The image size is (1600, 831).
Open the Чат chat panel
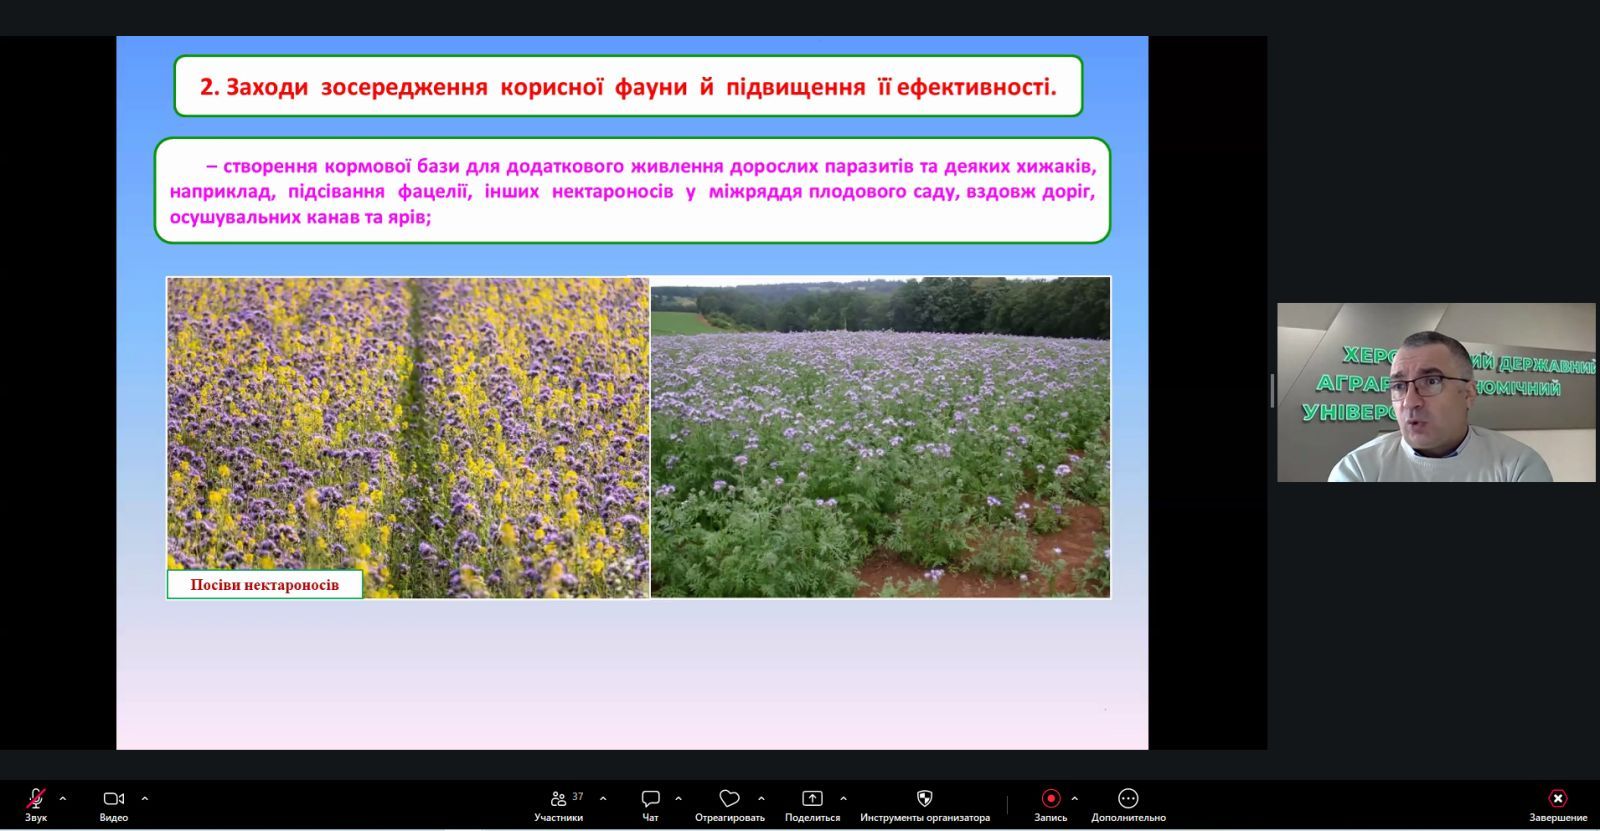coord(650,799)
